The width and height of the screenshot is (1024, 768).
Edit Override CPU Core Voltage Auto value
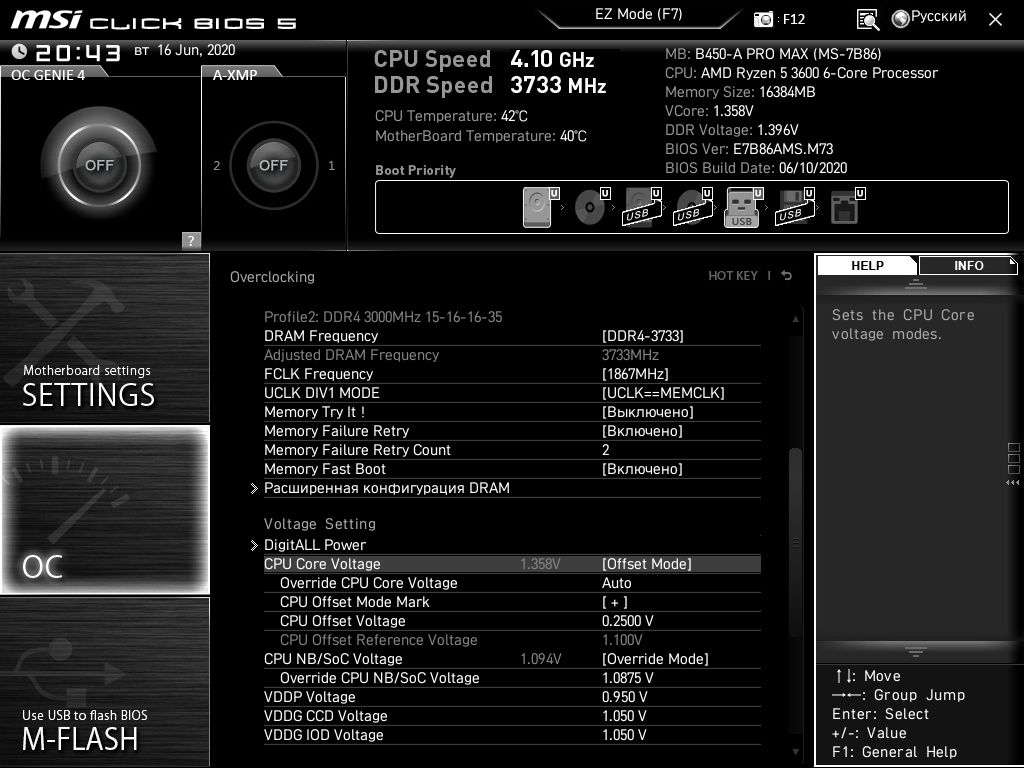(512, 583)
